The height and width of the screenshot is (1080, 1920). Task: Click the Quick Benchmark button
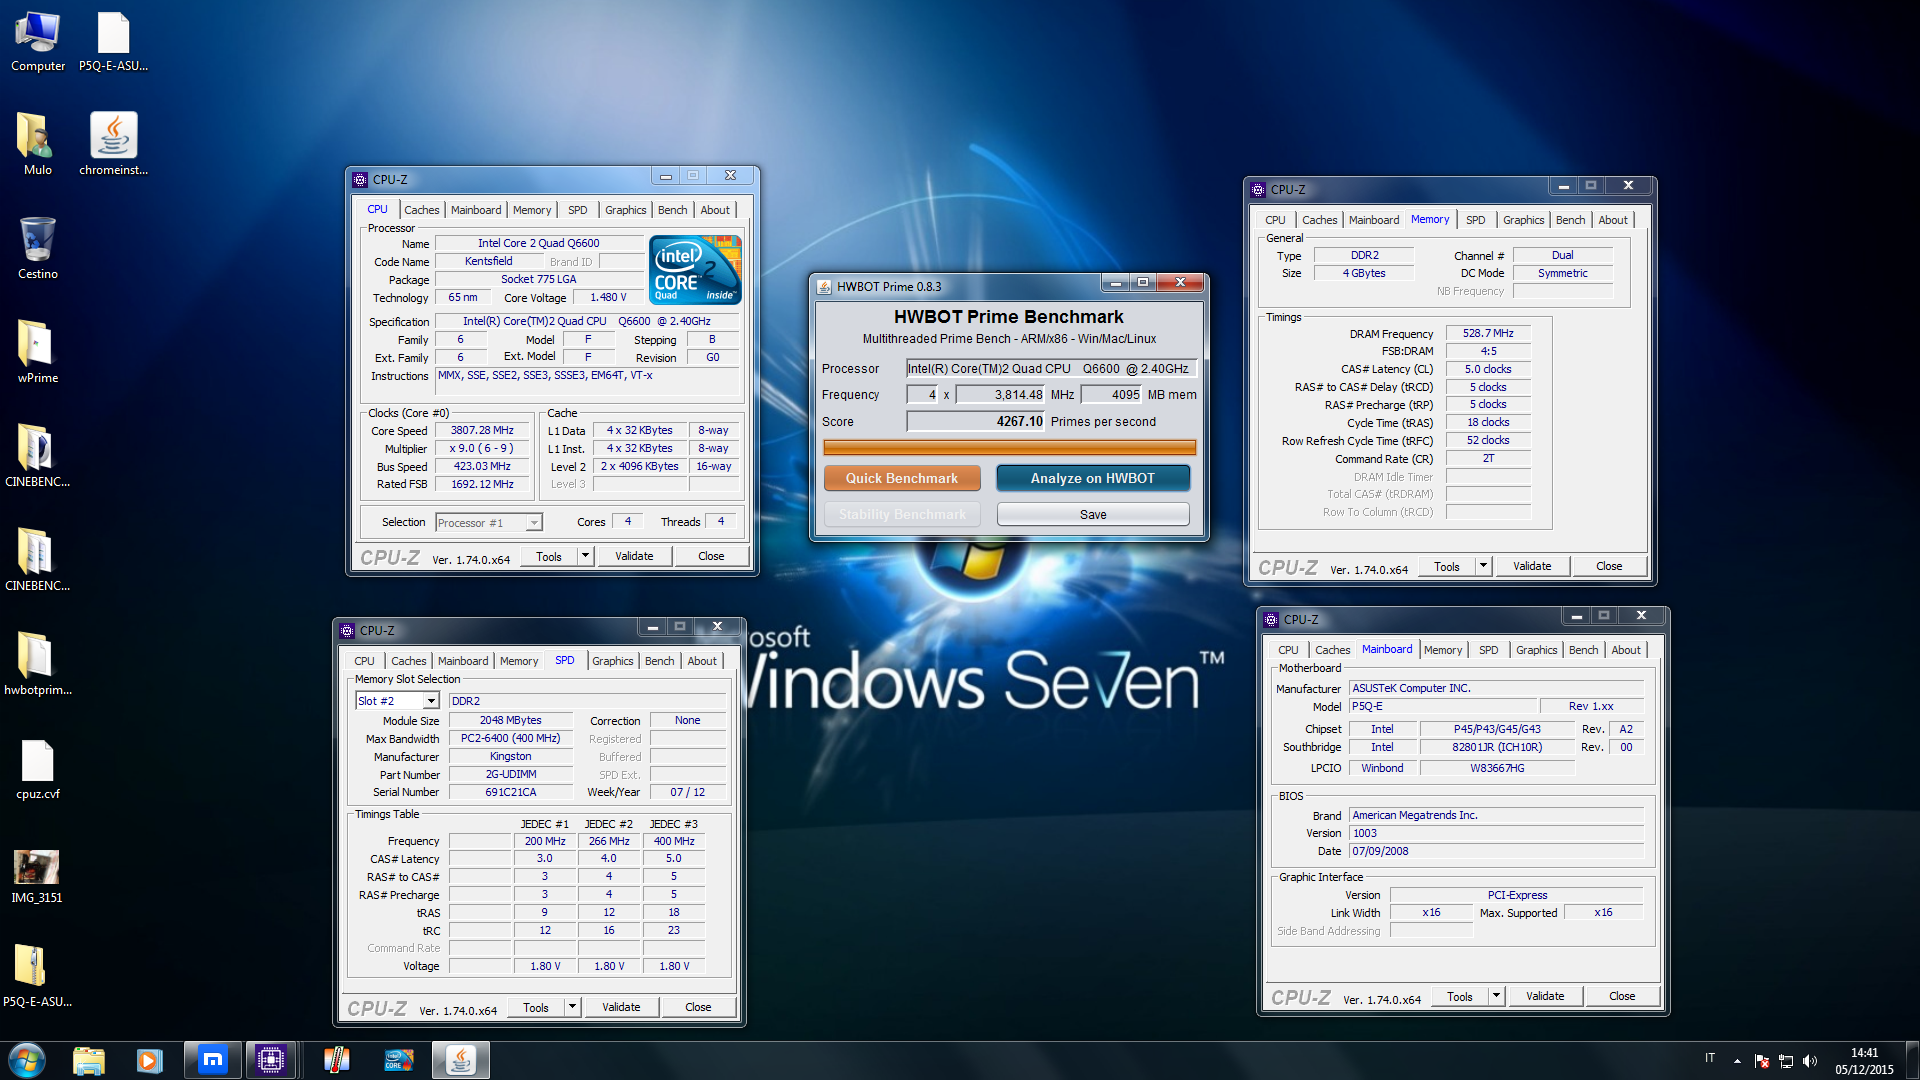click(902, 478)
